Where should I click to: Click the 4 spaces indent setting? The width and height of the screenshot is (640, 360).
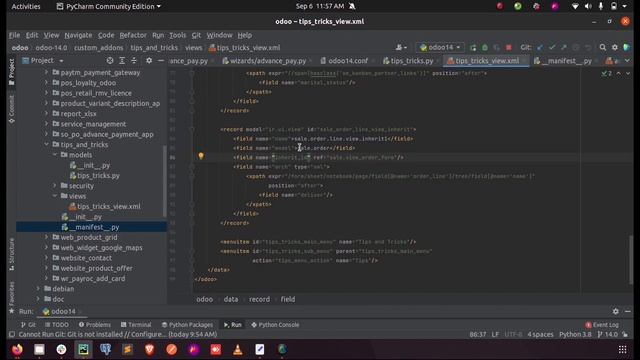pyautogui.click(x=540, y=335)
